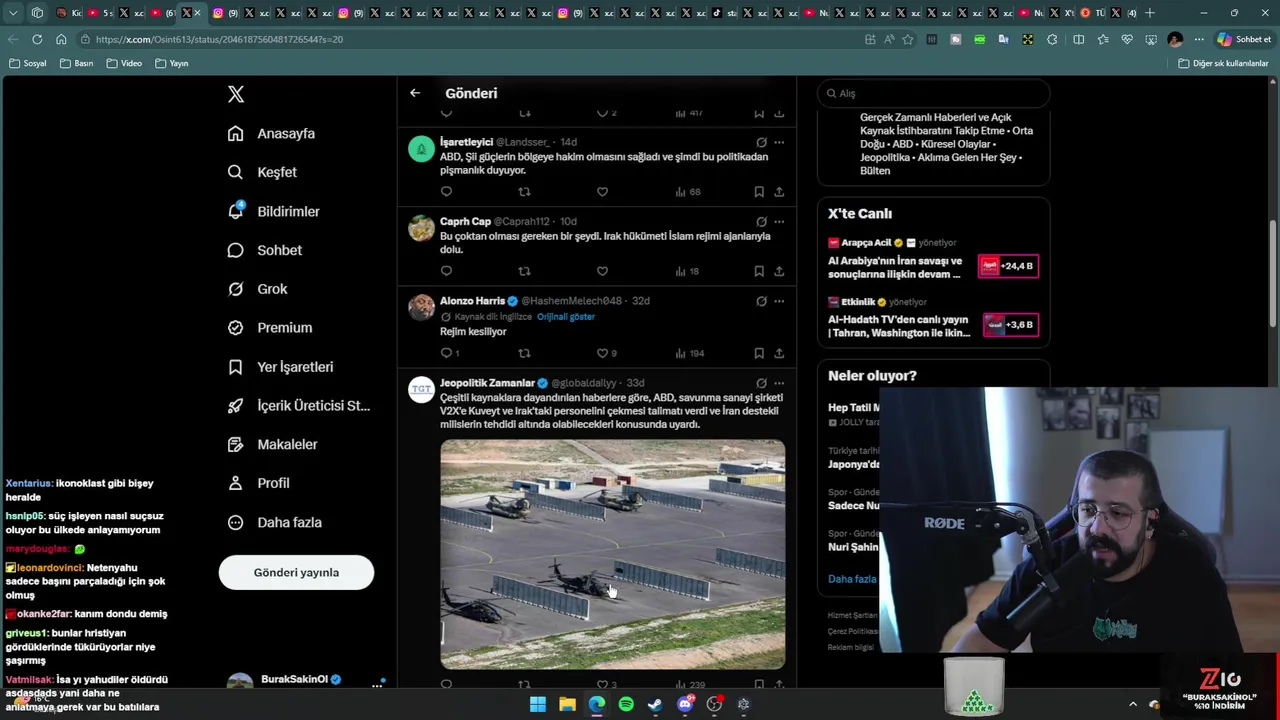Open Alonzo Harris profile name
This screenshot has height=720, width=1280.
click(x=472, y=301)
